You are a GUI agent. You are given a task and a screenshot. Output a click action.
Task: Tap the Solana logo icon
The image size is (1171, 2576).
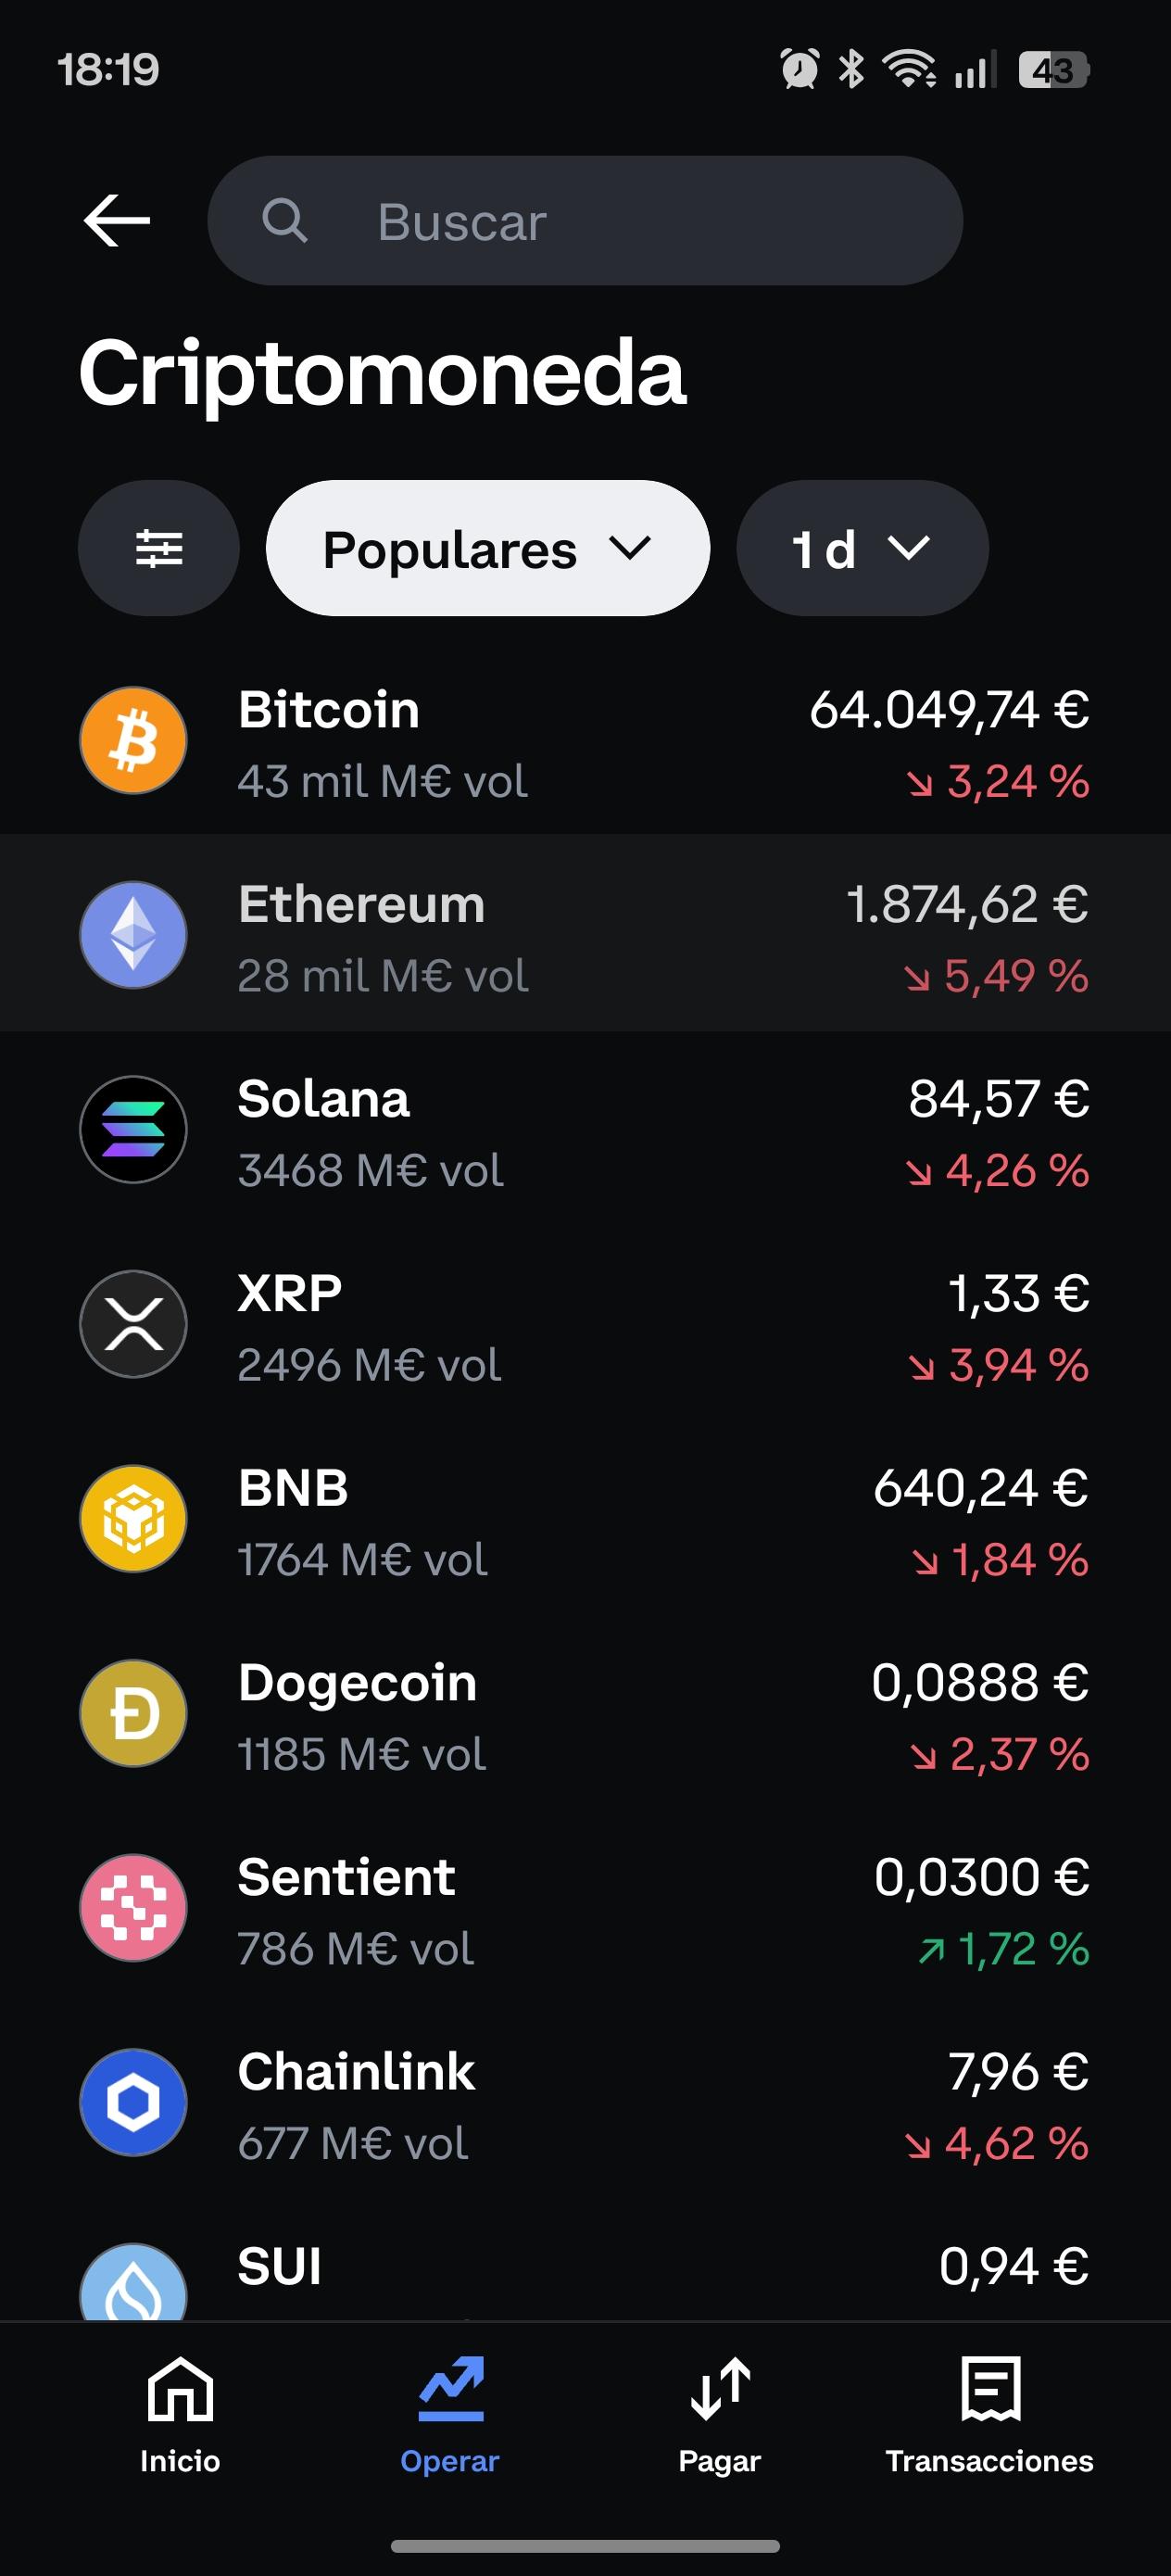pos(133,1129)
